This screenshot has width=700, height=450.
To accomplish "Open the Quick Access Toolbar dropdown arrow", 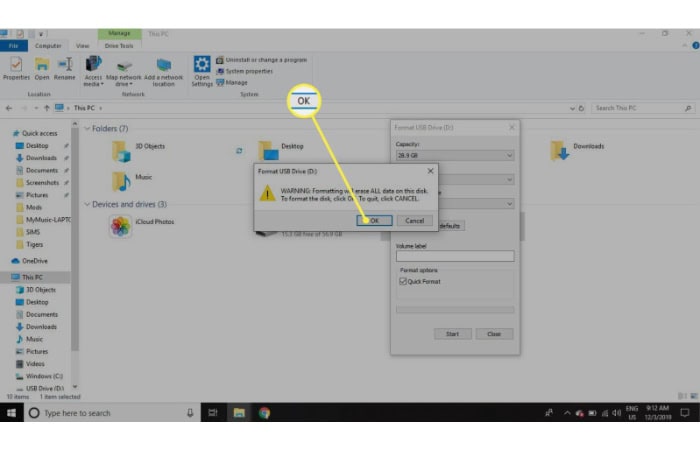I will tap(41, 34).
